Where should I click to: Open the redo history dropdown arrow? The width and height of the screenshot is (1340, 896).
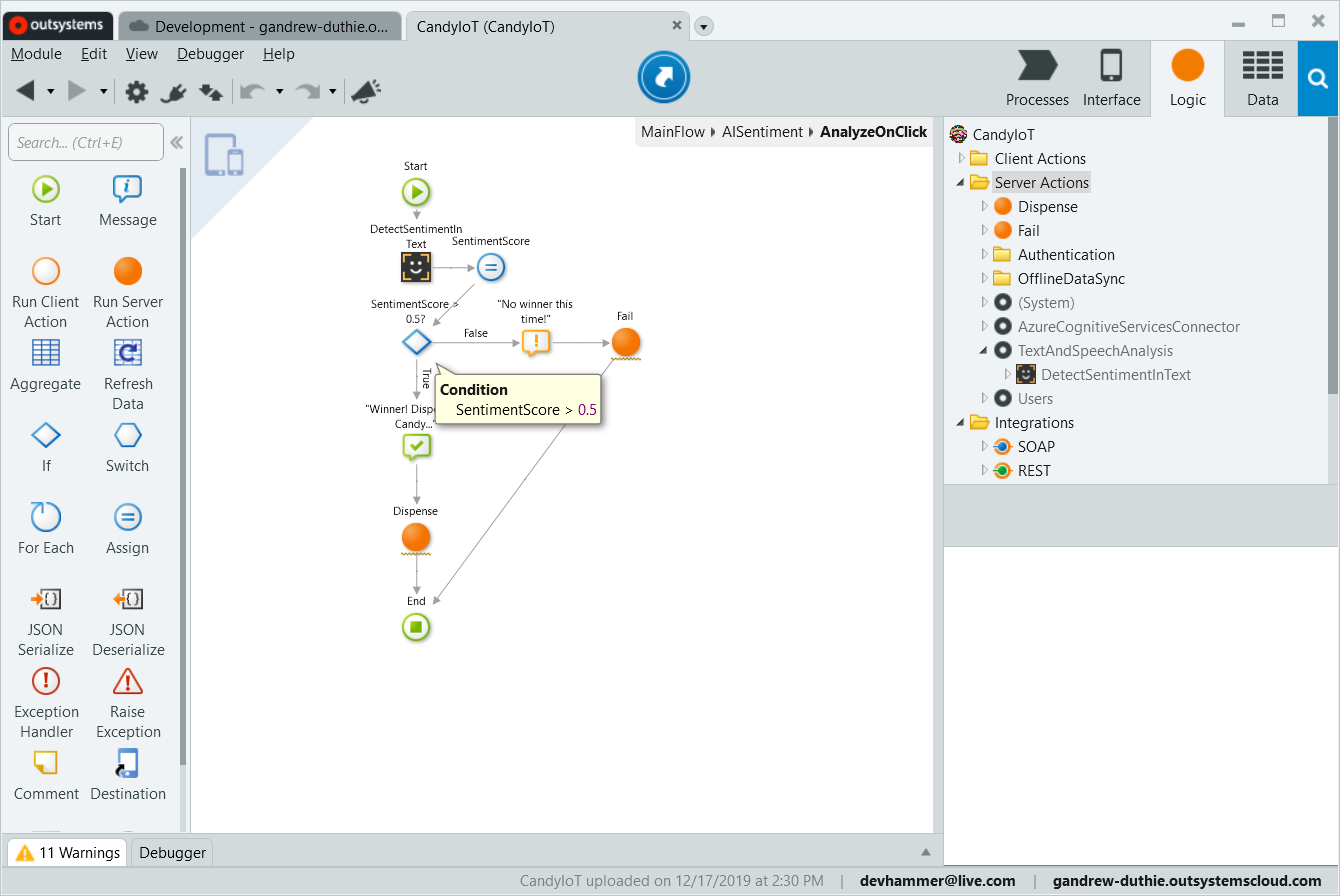[x=332, y=92]
